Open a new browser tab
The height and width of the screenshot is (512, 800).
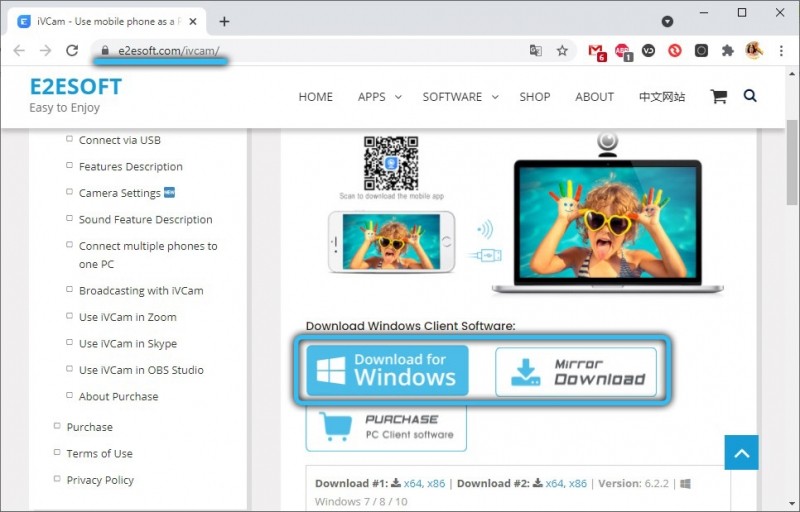[224, 21]
